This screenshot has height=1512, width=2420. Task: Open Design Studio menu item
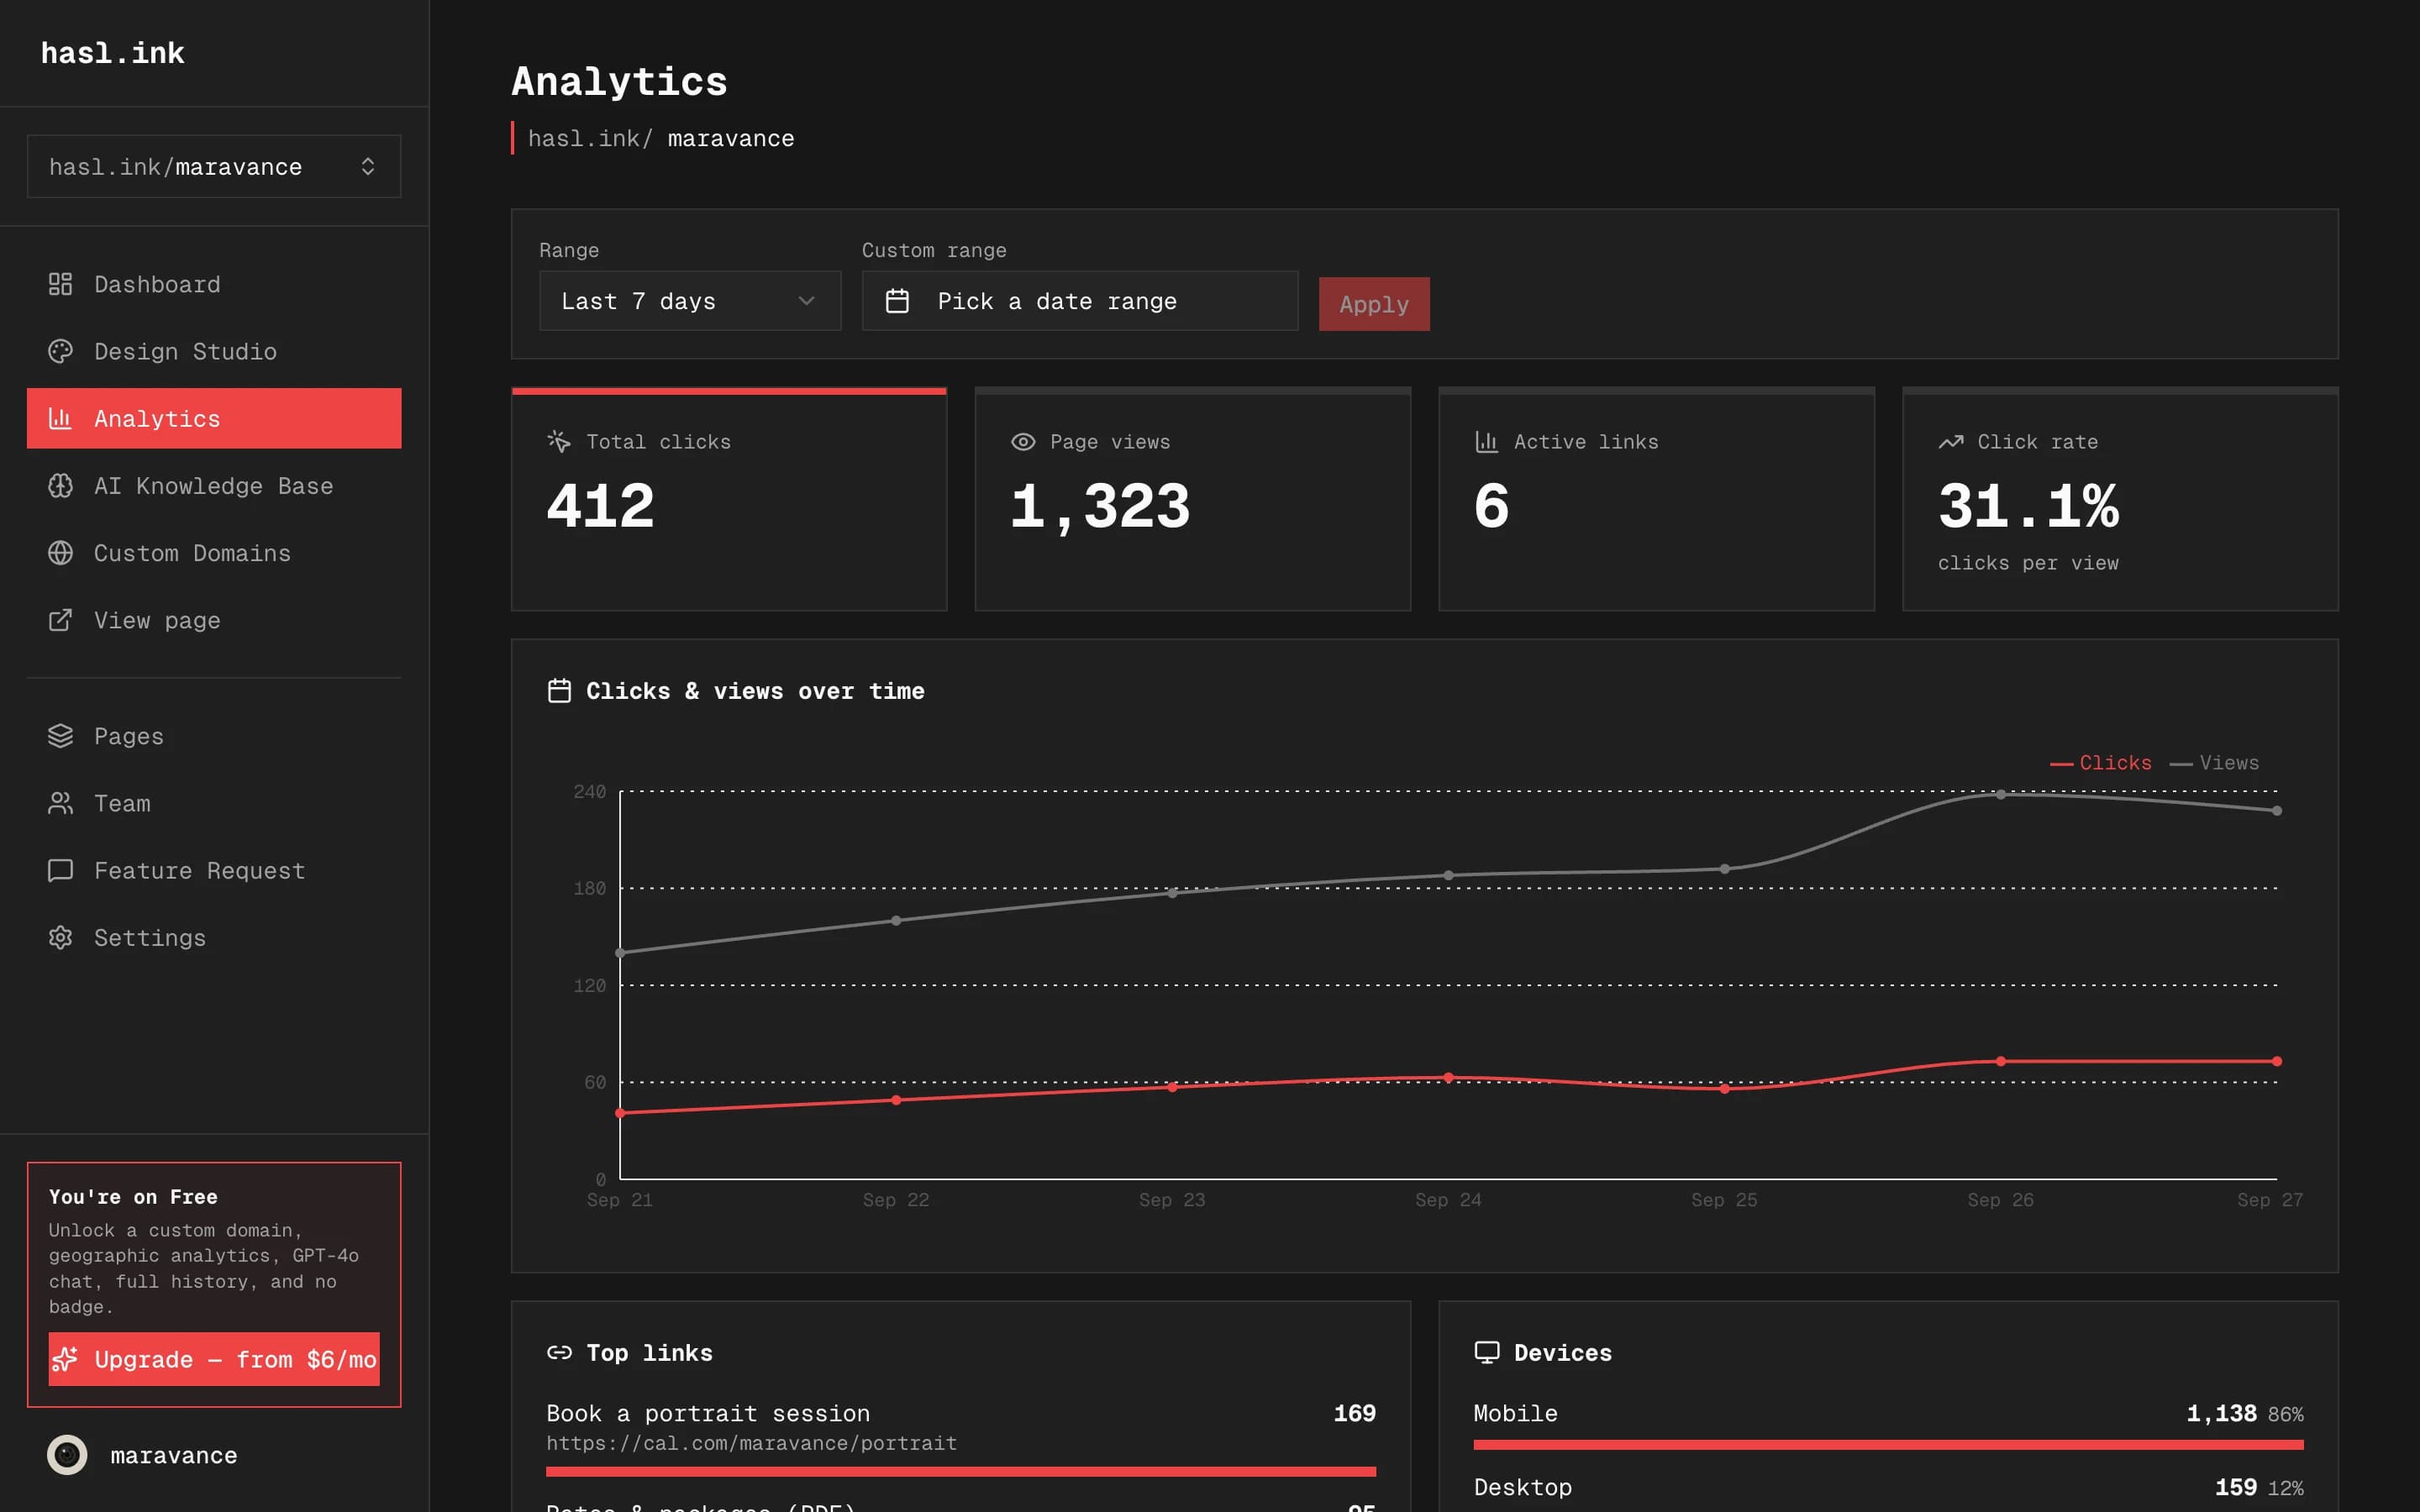(214, 351)
